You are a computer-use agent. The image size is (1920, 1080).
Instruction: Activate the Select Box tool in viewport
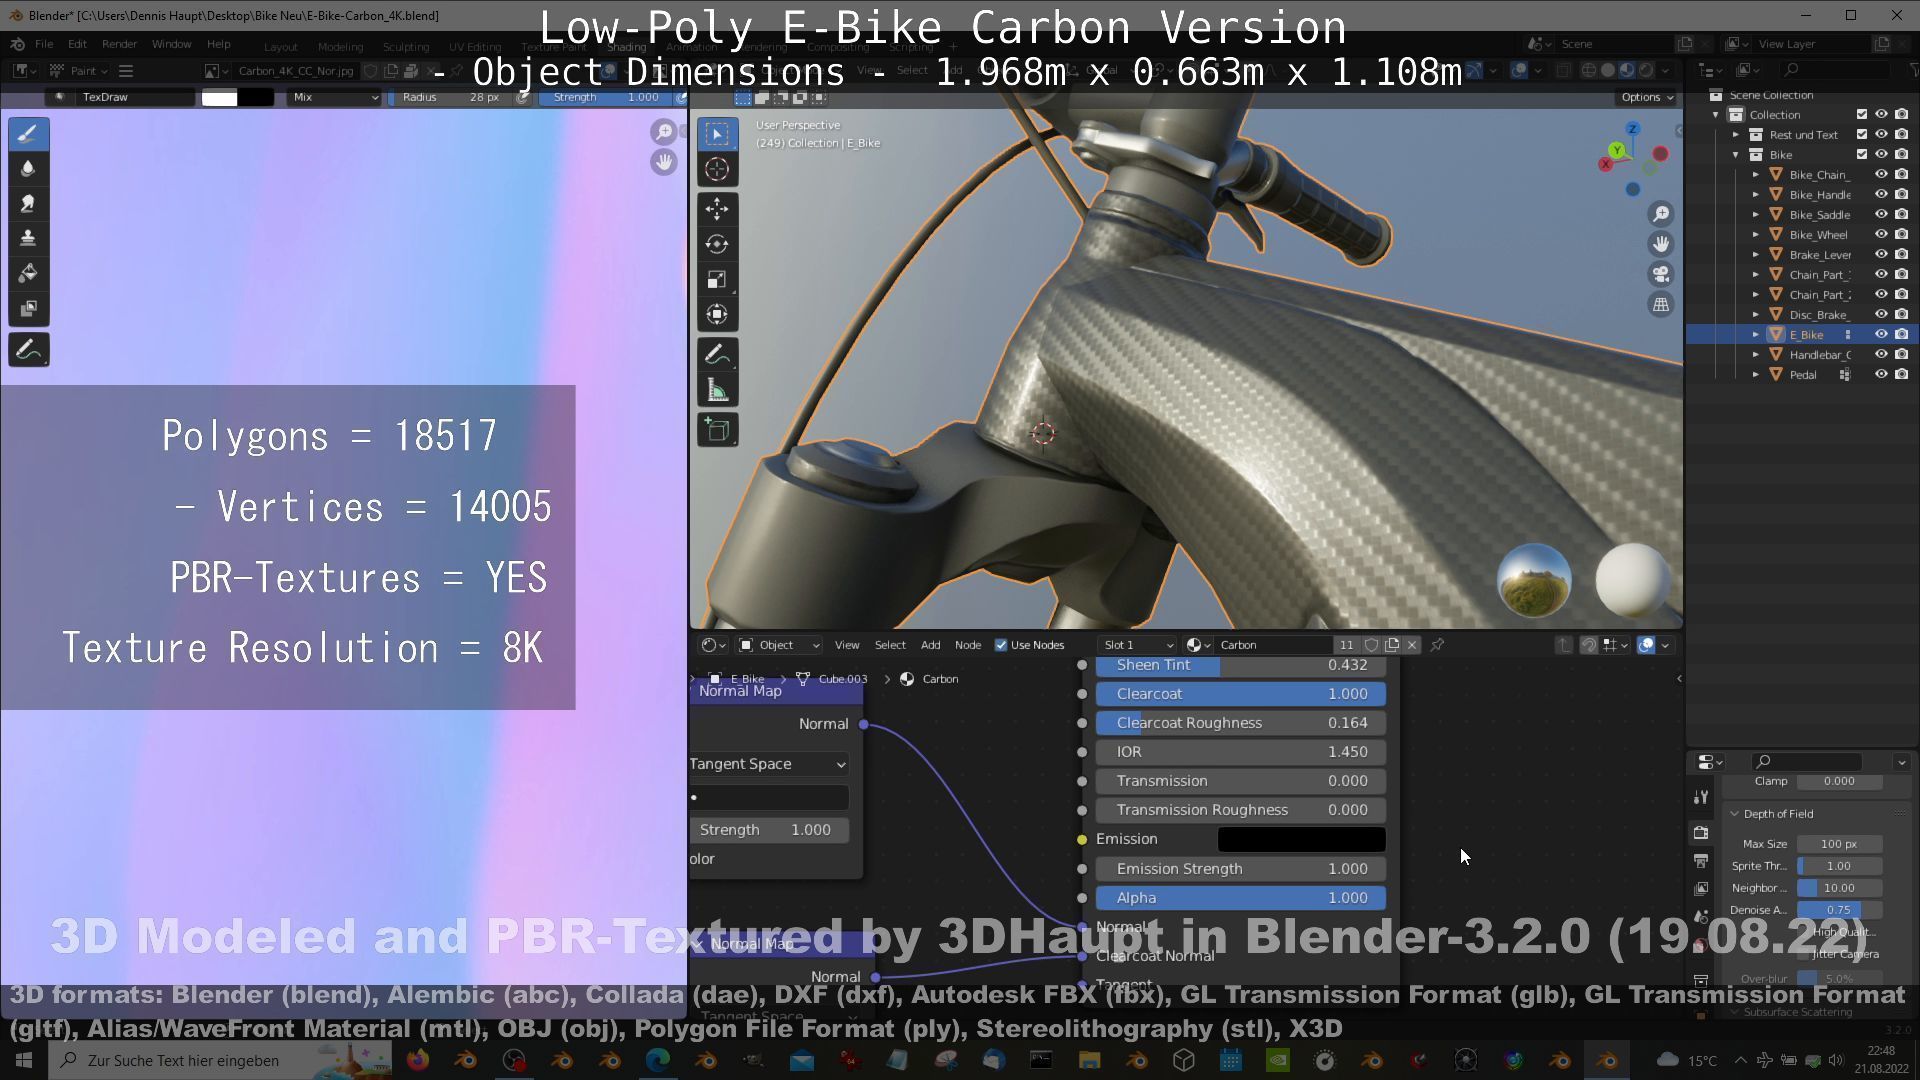click(x=717, y=134)
